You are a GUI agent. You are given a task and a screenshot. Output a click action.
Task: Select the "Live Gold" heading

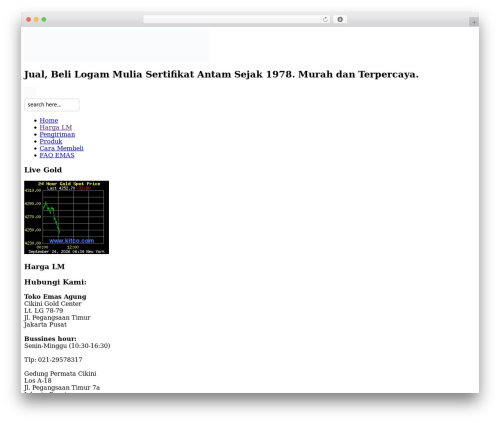(x=43, y=170)
